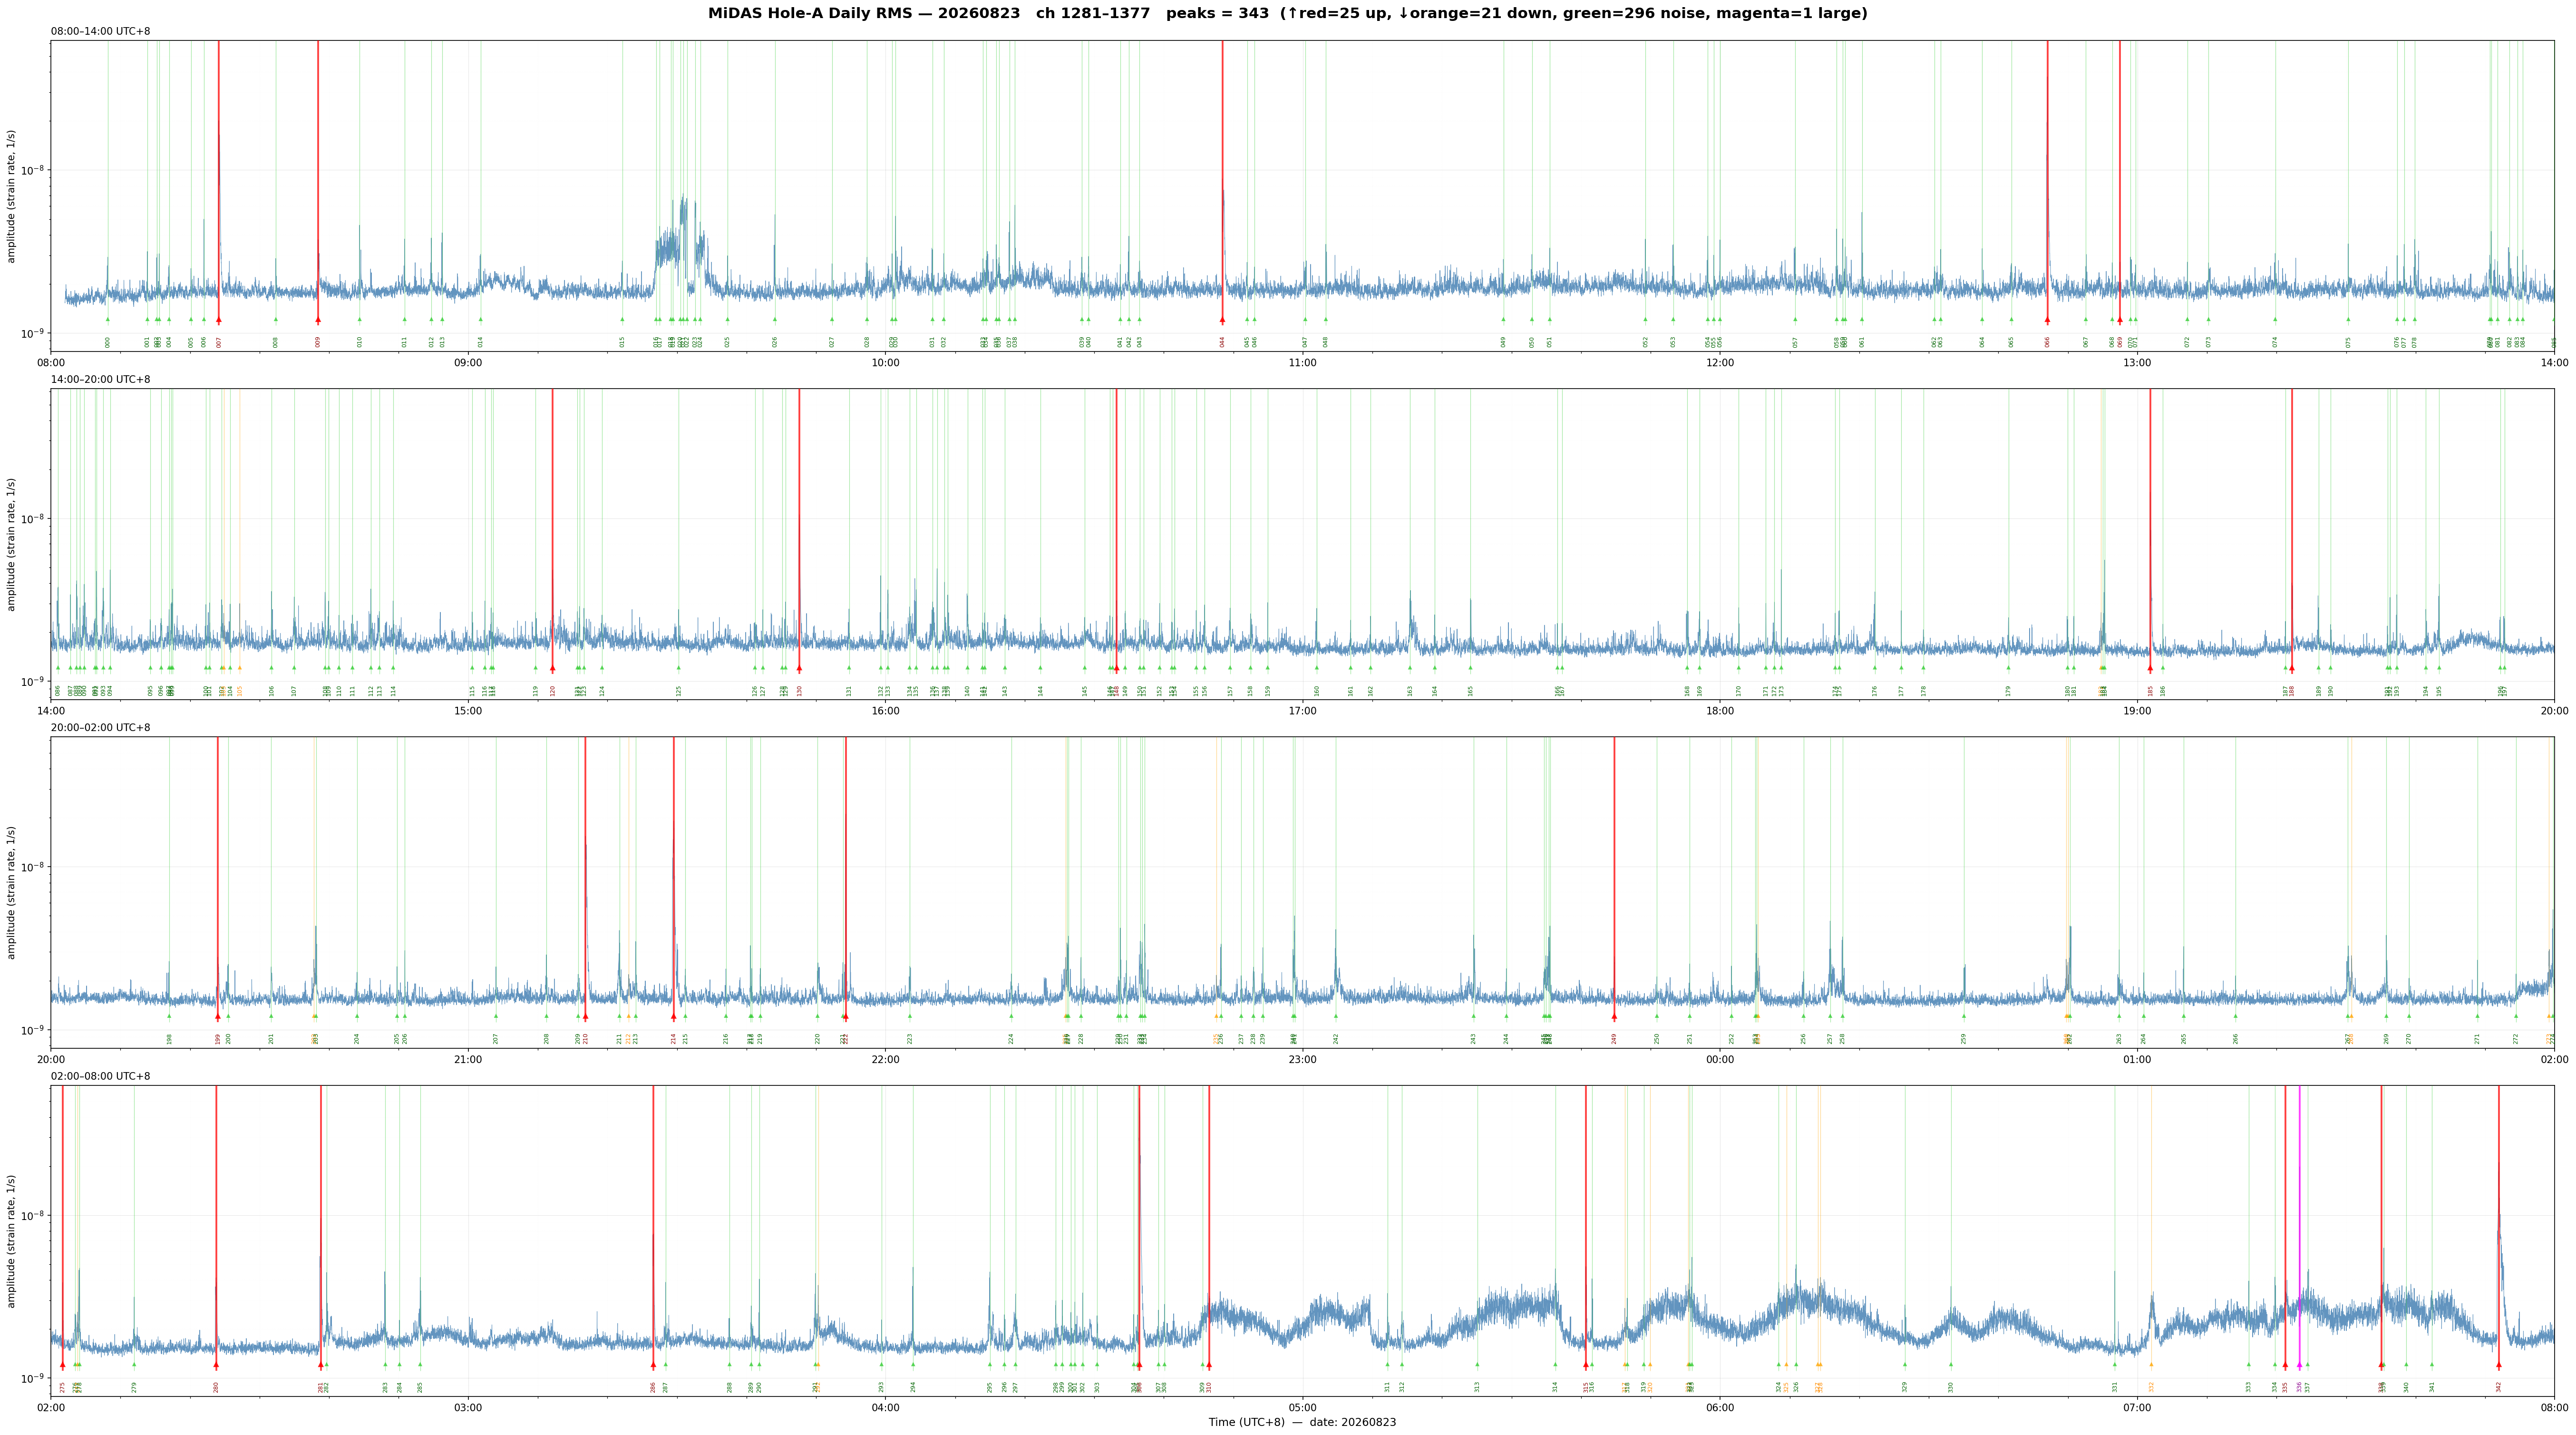
Task: Click the 15:00 time tick label
Action: click(x=468, y=711)
